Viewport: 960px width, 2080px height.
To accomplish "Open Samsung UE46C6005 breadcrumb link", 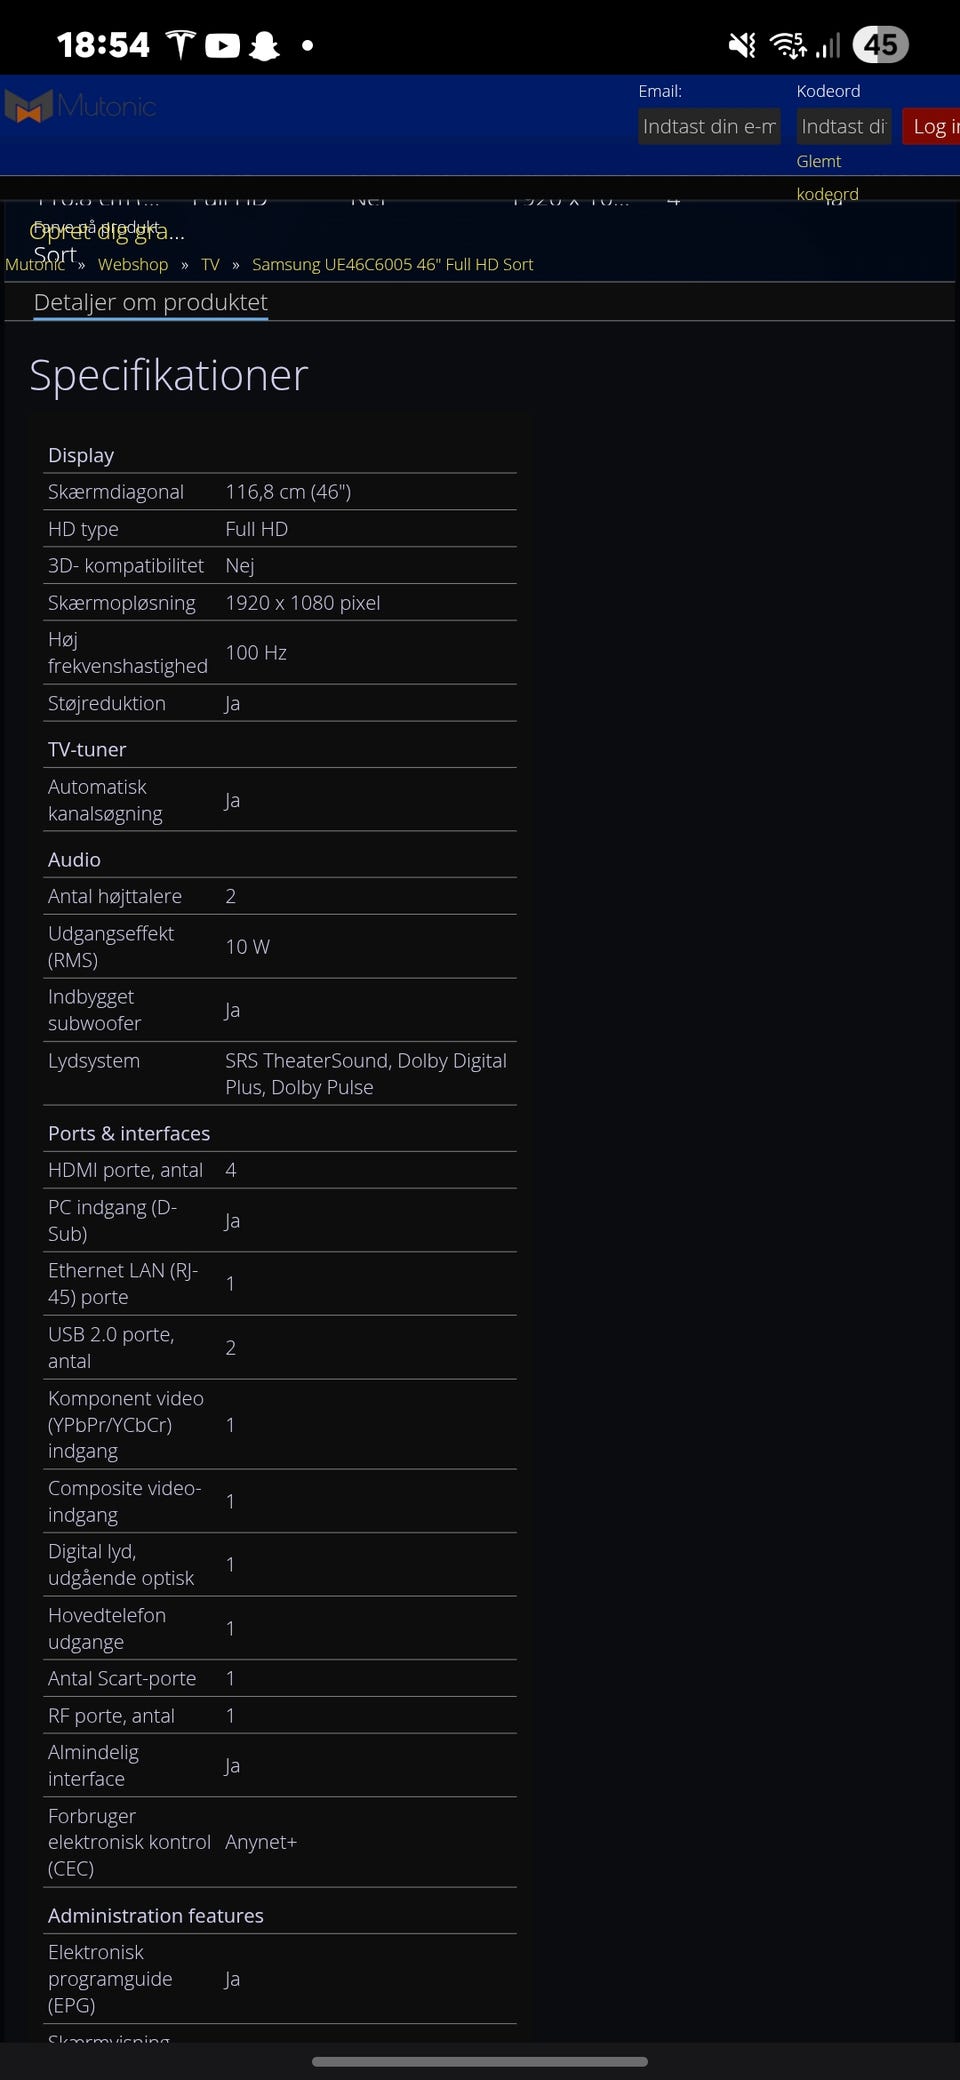I will (392, 264).
